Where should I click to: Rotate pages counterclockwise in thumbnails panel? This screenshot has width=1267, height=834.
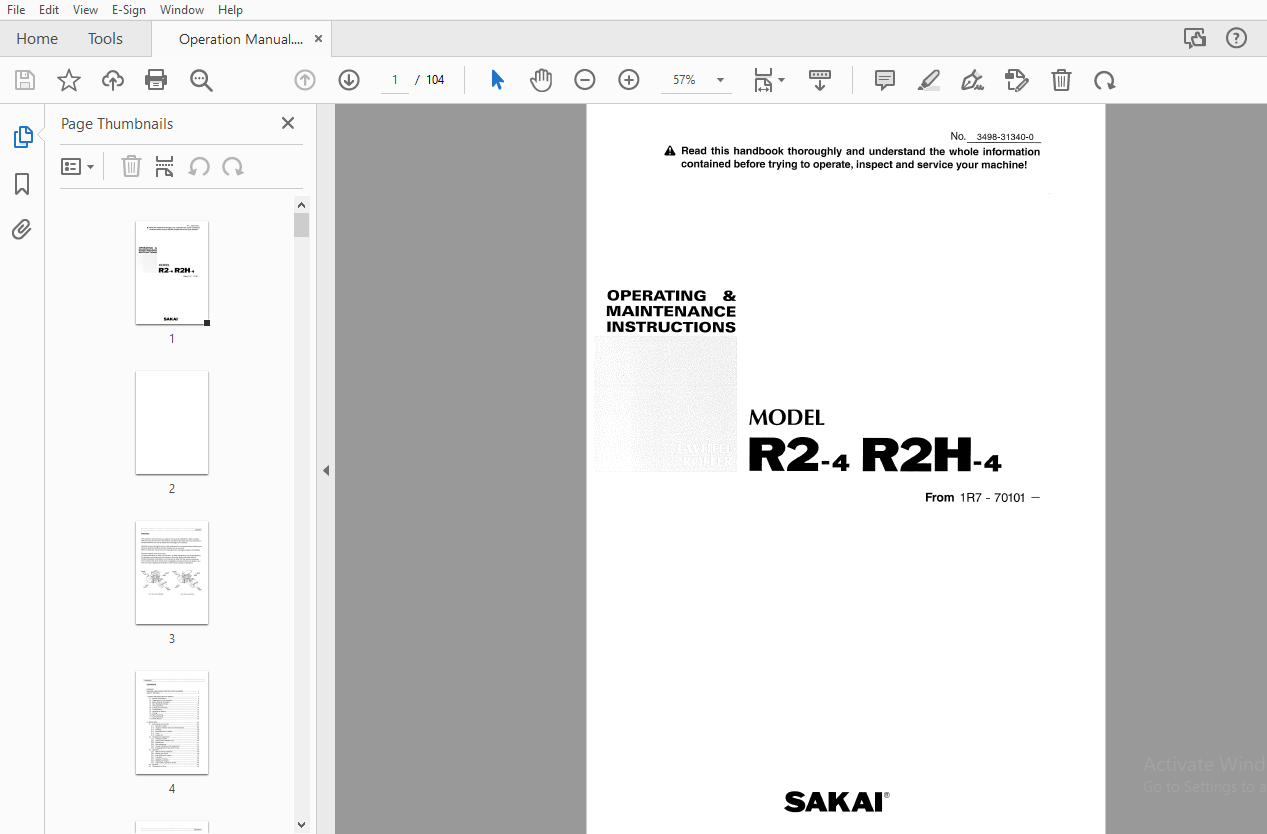199,166
